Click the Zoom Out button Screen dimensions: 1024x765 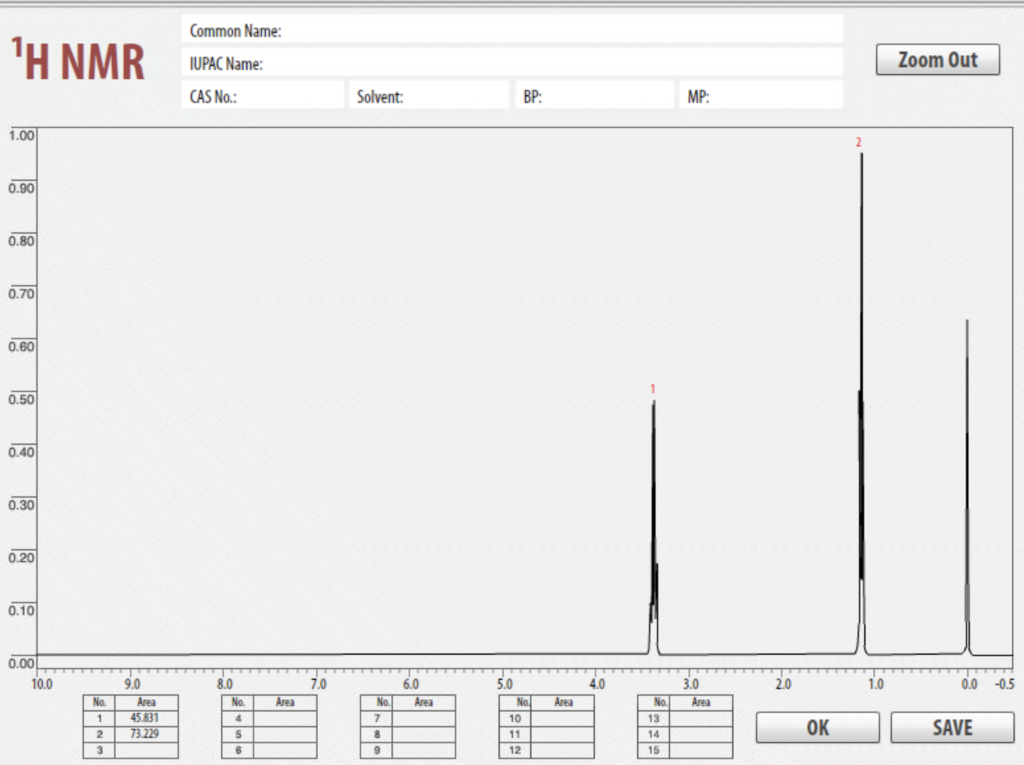937,59
